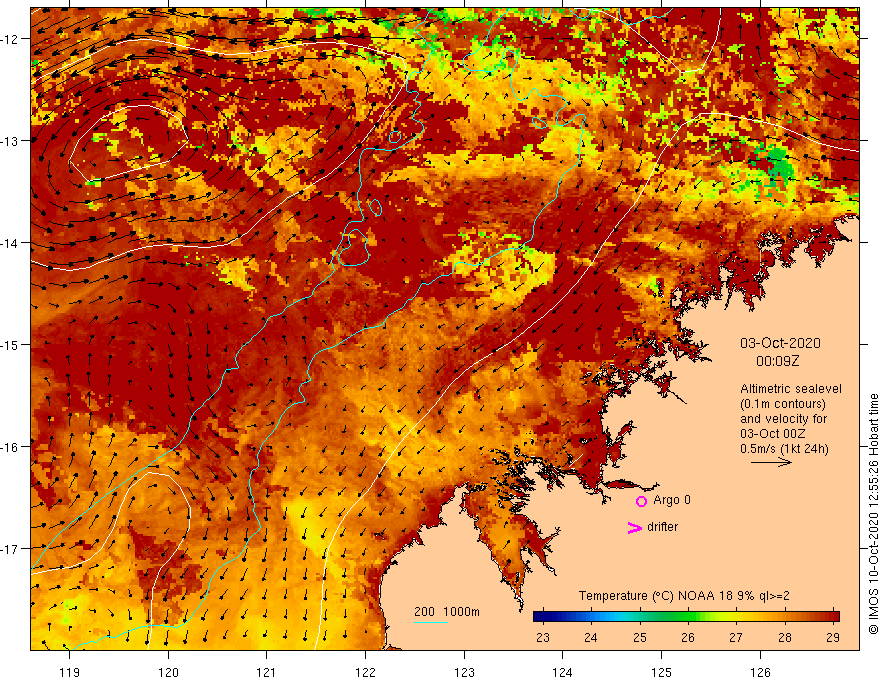Click the 'and velocity for' text
The height and width of the screenshot is (680, 880).
click(783, 419)
